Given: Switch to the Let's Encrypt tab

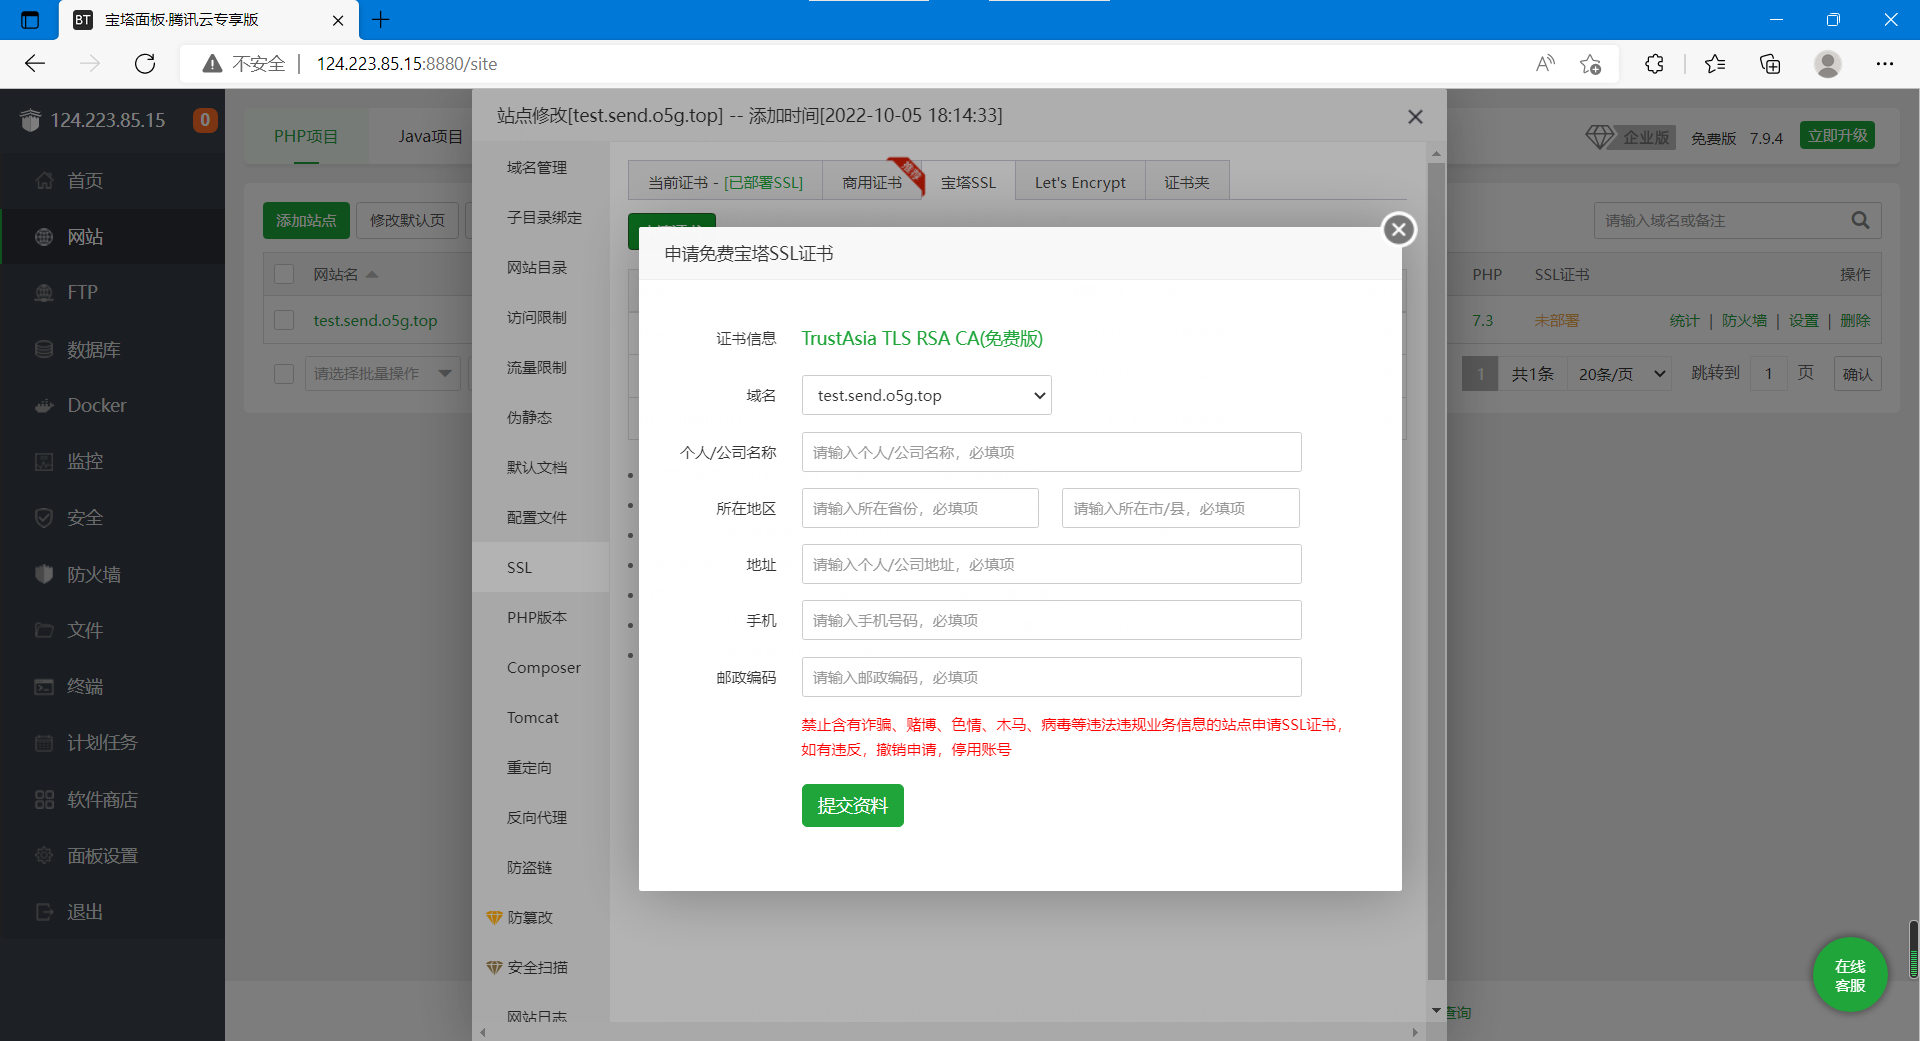Looking at the screenshot, I should tap(1079, 182).
